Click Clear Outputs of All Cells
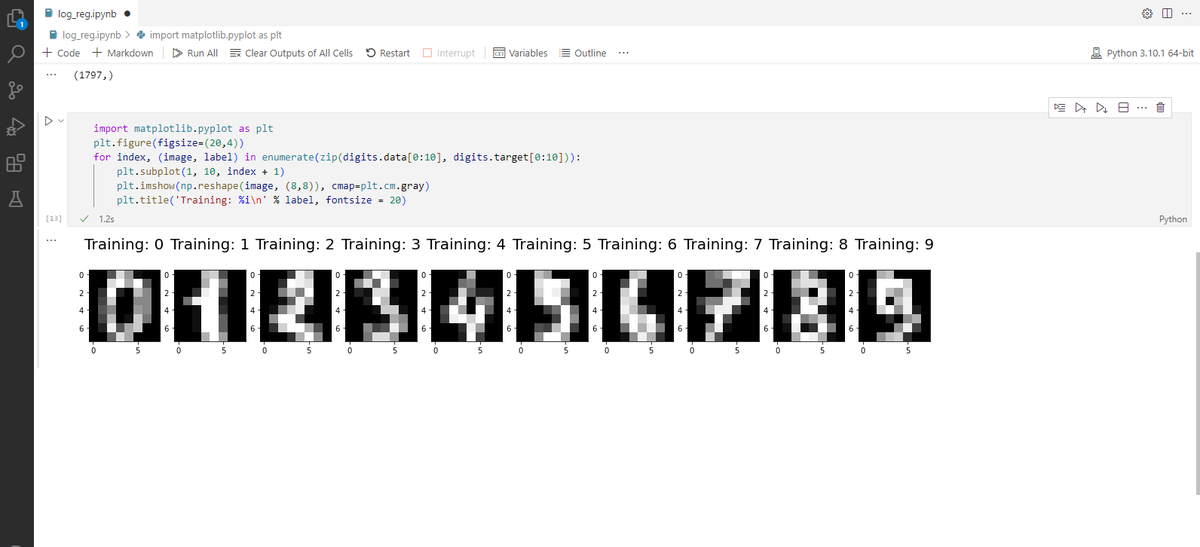The height and width of the screenshot is (547, 1200). click(x=291, y=53)
